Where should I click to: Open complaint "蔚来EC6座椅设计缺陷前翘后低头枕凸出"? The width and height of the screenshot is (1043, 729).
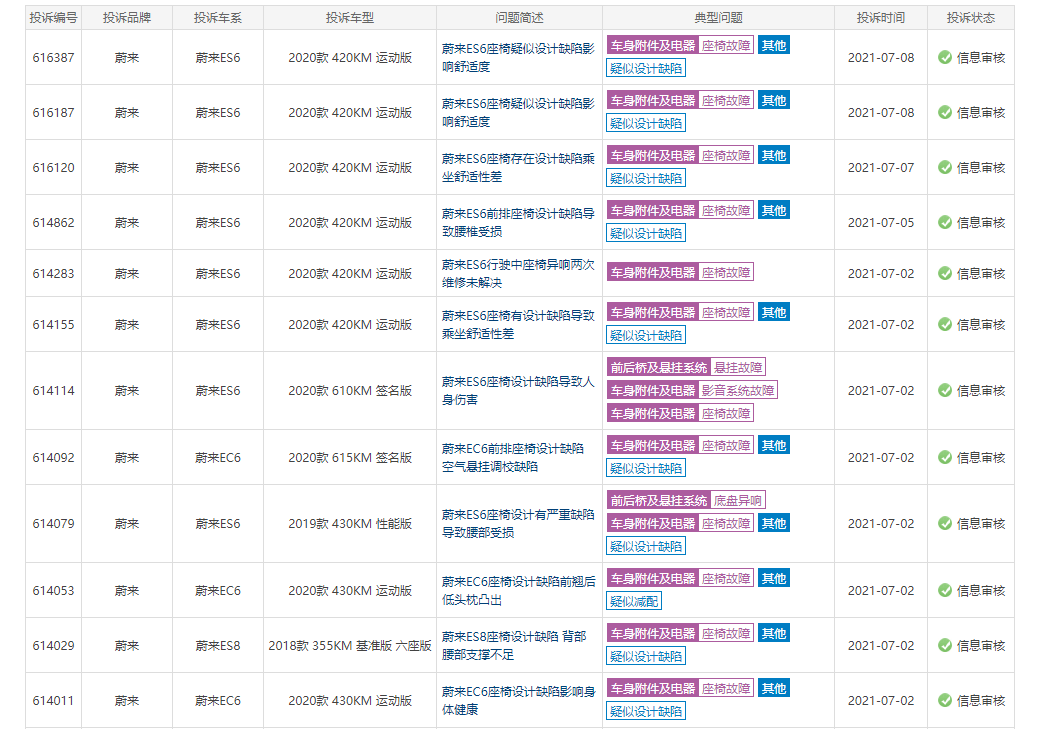(x=519, y=591)
